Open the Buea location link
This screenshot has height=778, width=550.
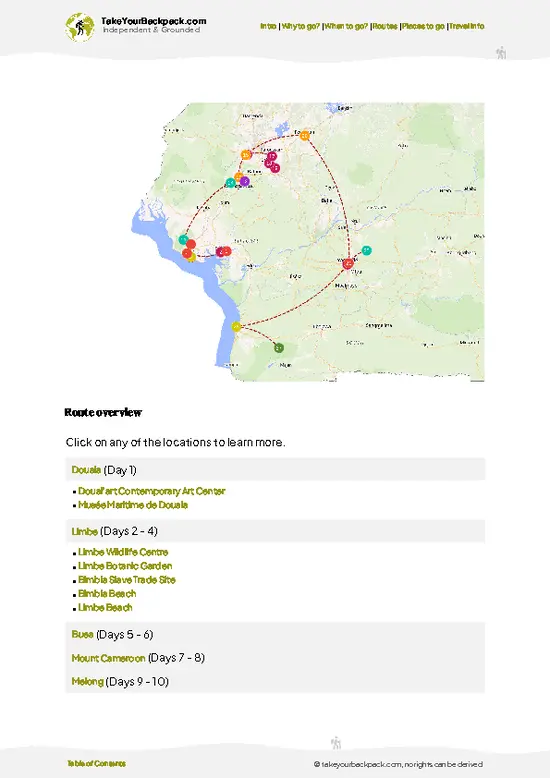point(82,634)
